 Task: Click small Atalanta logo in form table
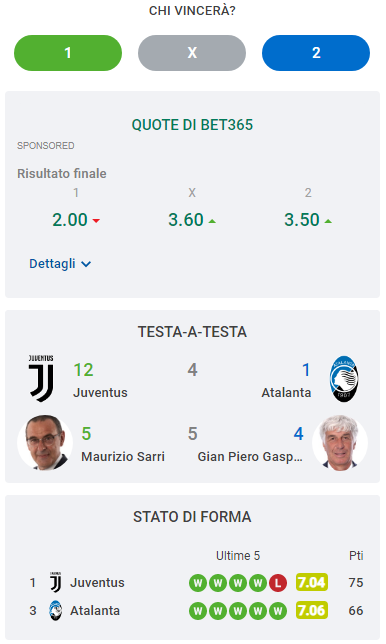click(55, 610)
